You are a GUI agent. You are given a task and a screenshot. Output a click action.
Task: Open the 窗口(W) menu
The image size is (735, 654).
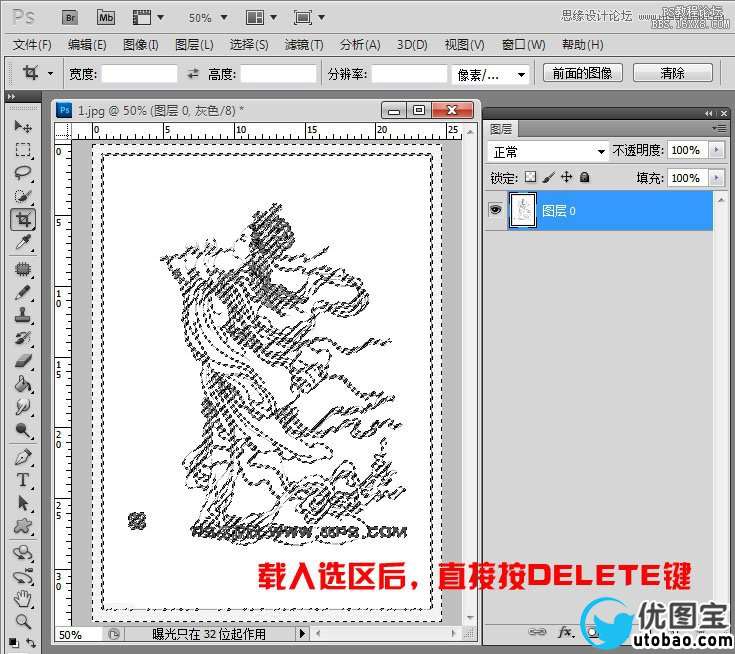[524, 45]
